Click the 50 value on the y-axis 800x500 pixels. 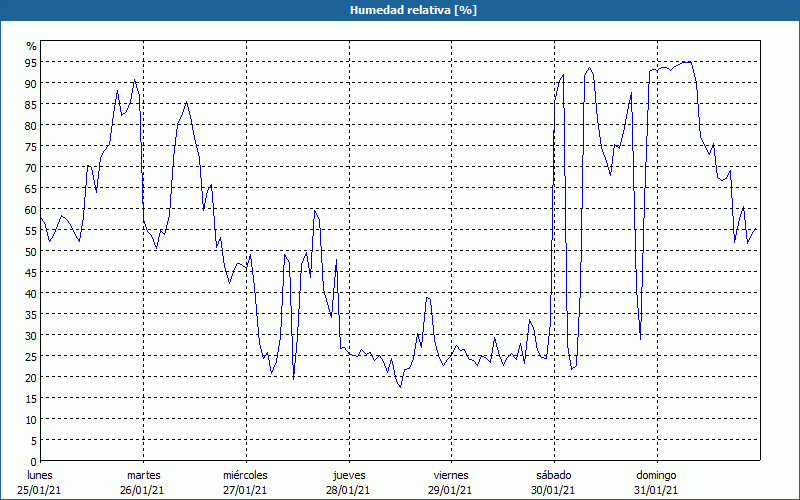point(32,252)
